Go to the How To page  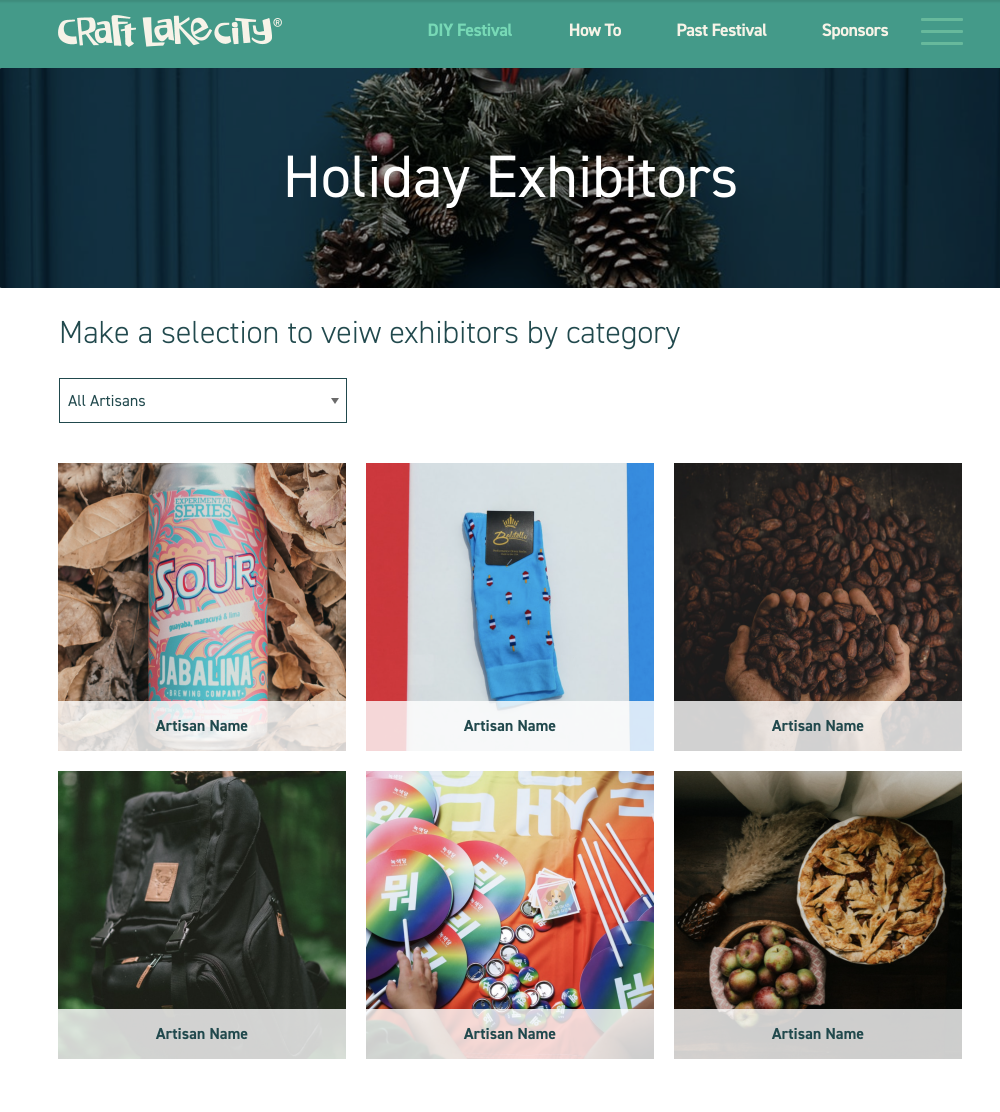595,30
